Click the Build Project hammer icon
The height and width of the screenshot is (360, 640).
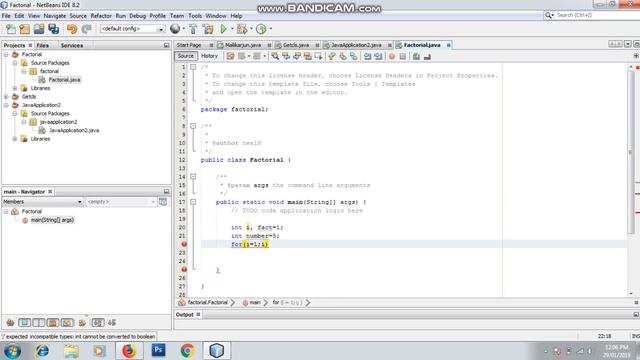(x=193, y=29)
